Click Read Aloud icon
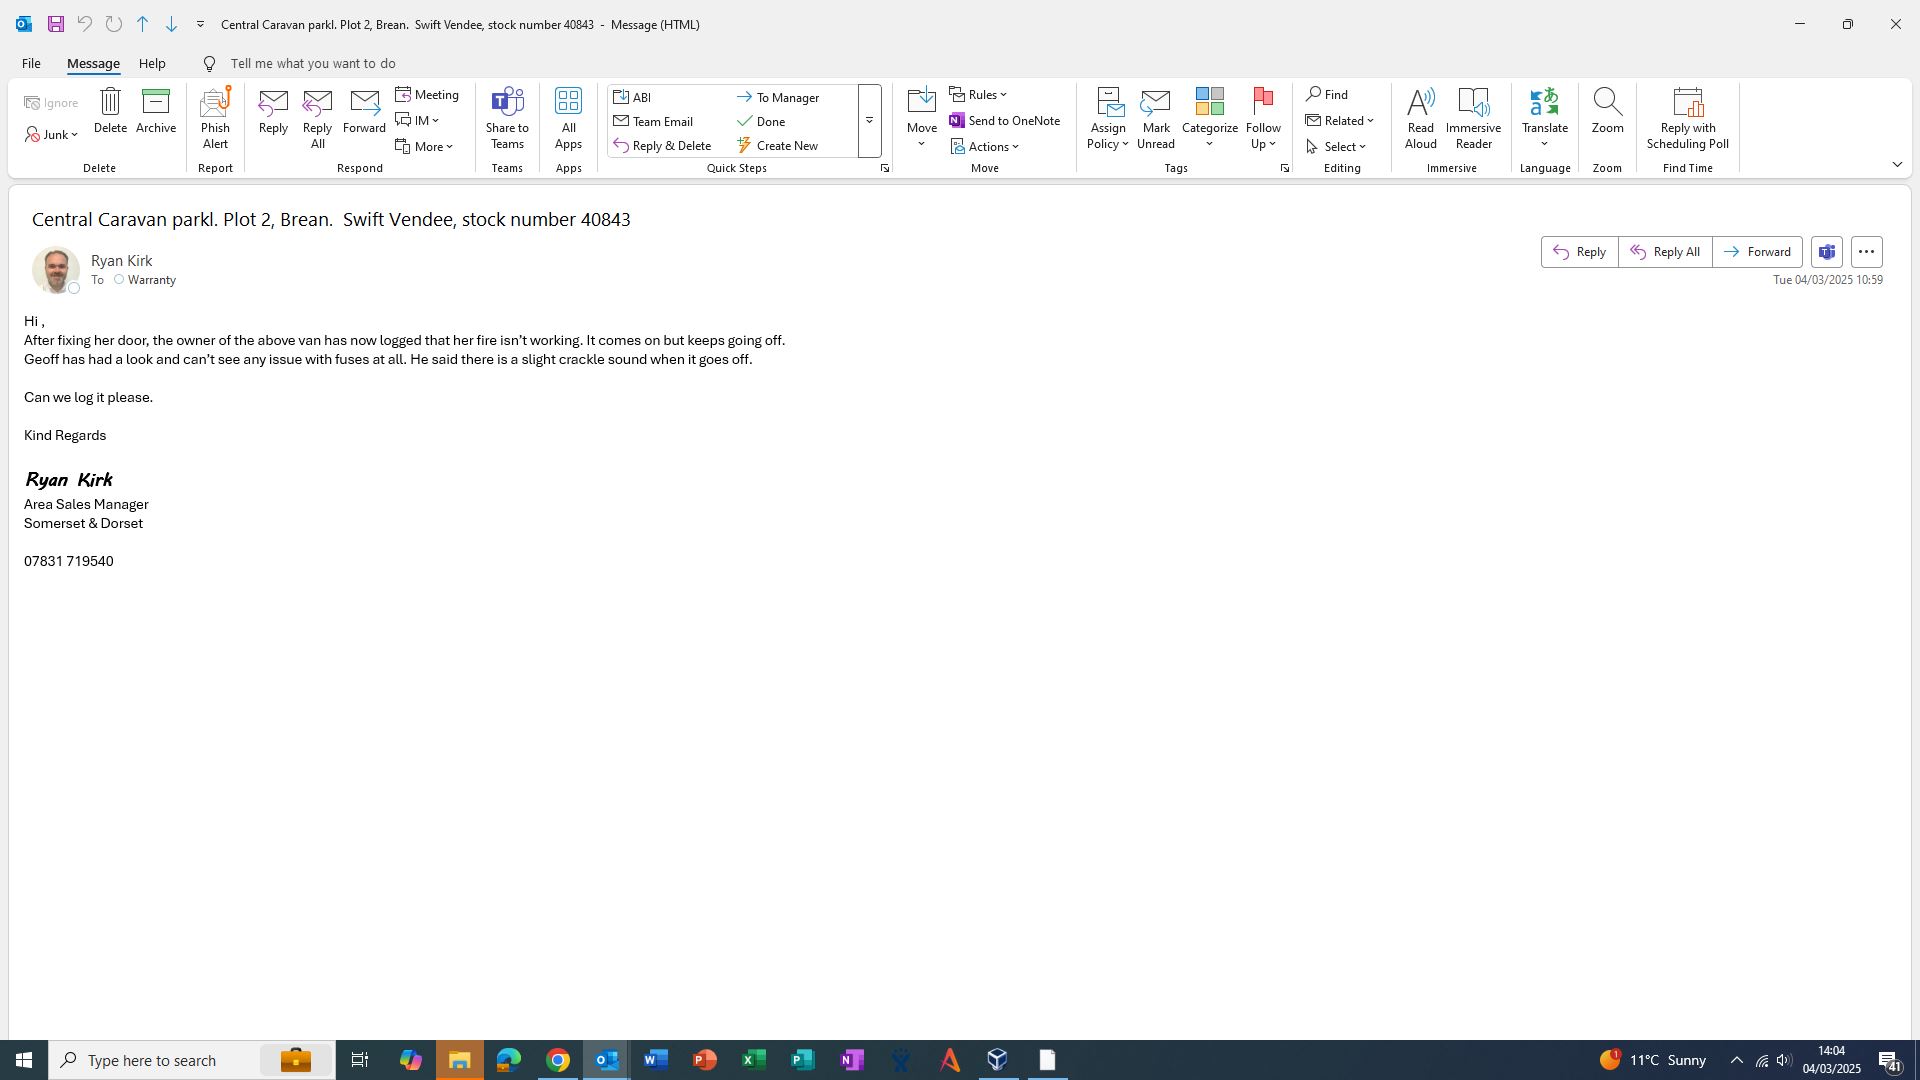 pyautogui.click(x=1420, y=103)
